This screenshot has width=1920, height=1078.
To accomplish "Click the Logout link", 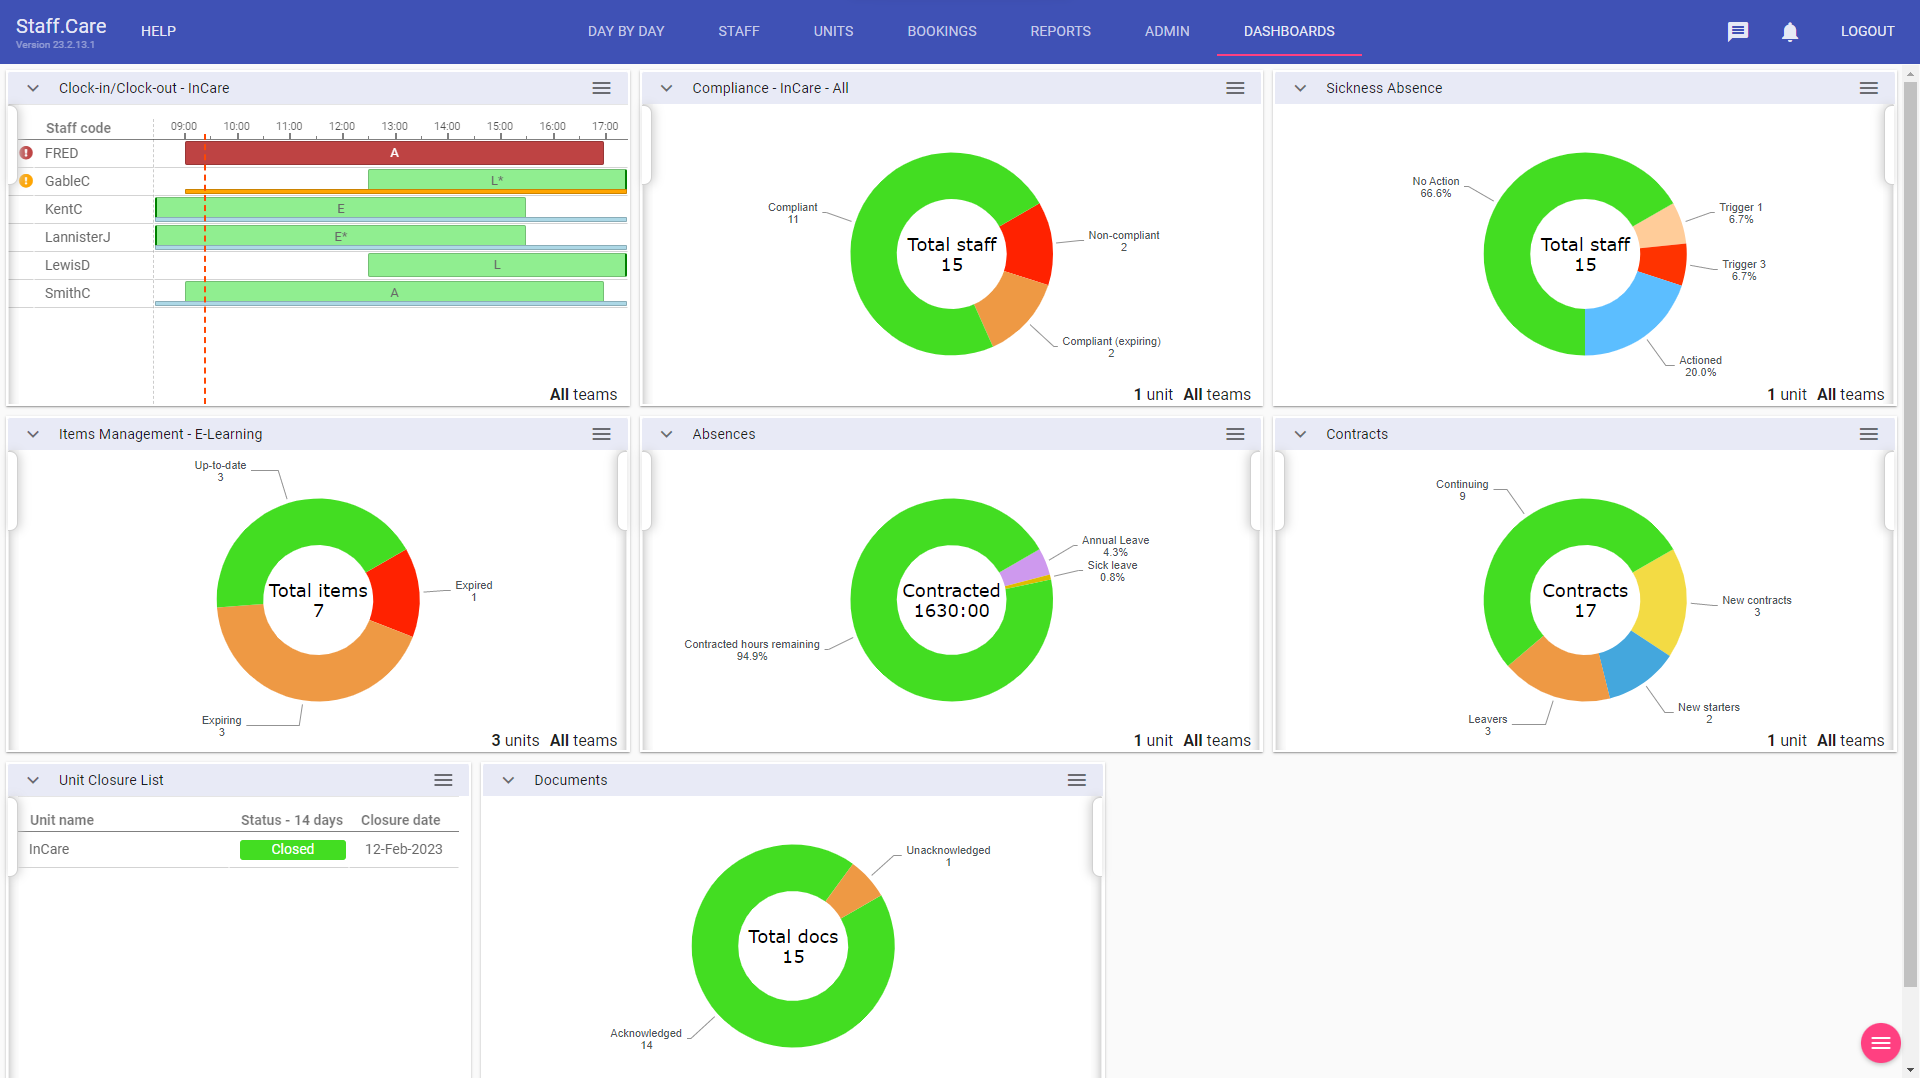I will pyautogui.click(x=1867, y=31).
